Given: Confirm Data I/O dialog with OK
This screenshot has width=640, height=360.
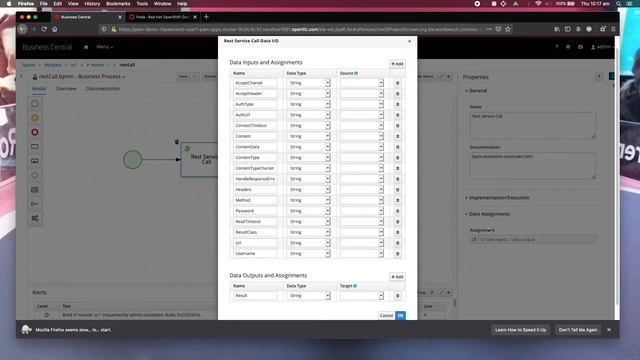Looking at the screenshot, I should 400,316.
